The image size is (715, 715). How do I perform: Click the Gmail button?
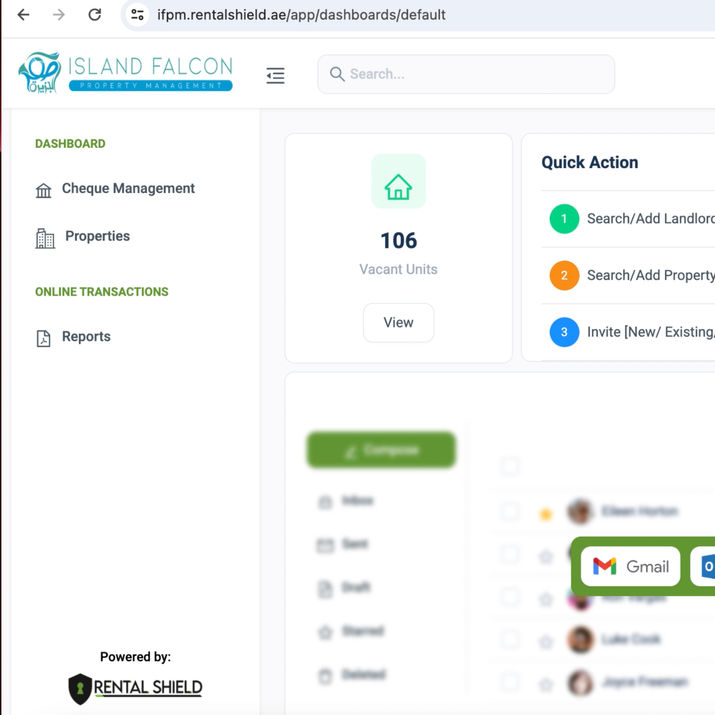coord(631,566)
